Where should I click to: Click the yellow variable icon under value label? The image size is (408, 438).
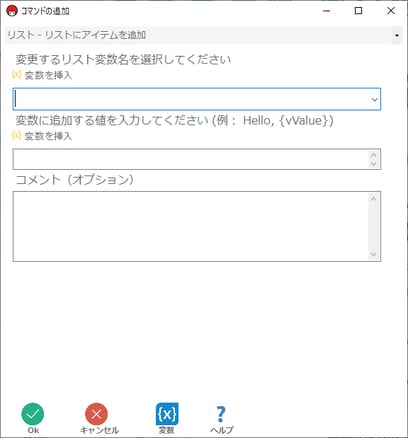pos(16,135)
